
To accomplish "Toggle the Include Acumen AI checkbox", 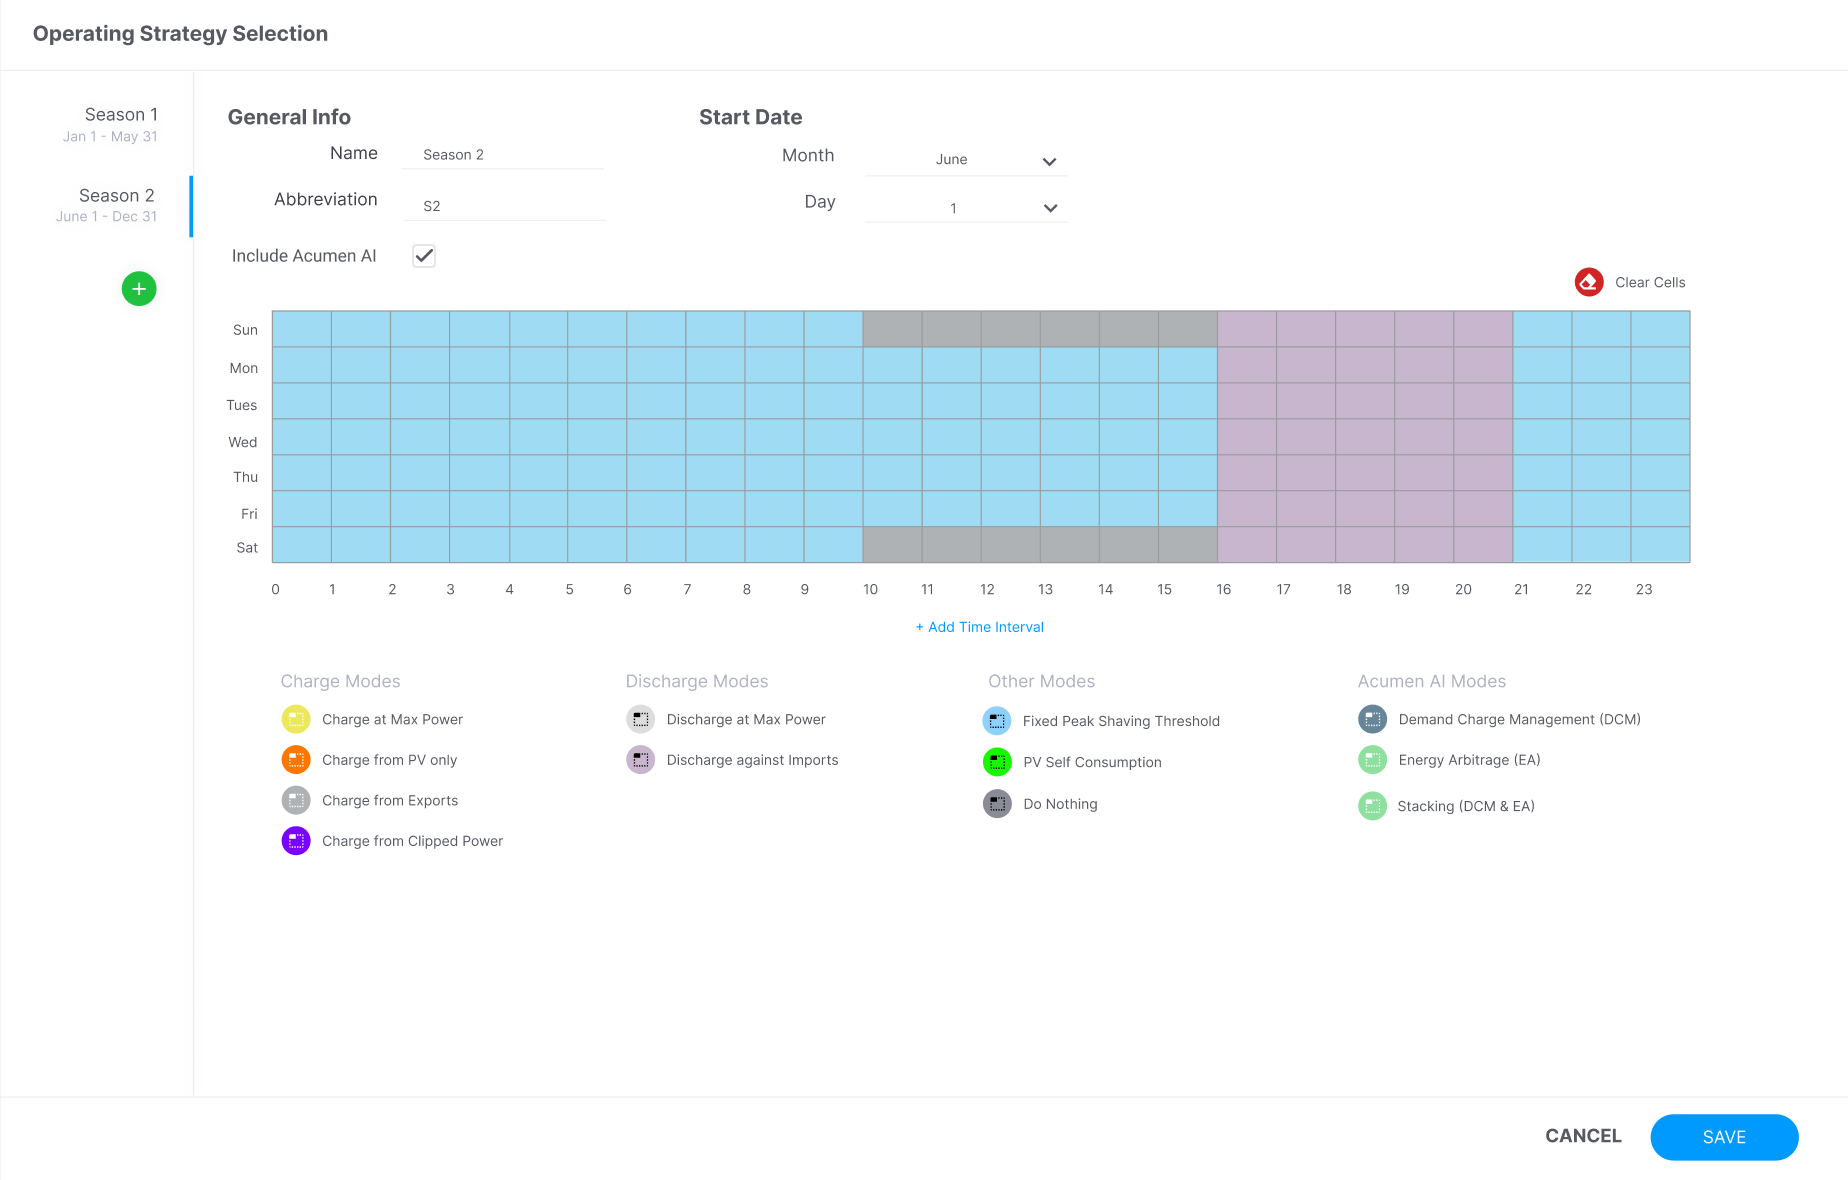I will (423, 255).
